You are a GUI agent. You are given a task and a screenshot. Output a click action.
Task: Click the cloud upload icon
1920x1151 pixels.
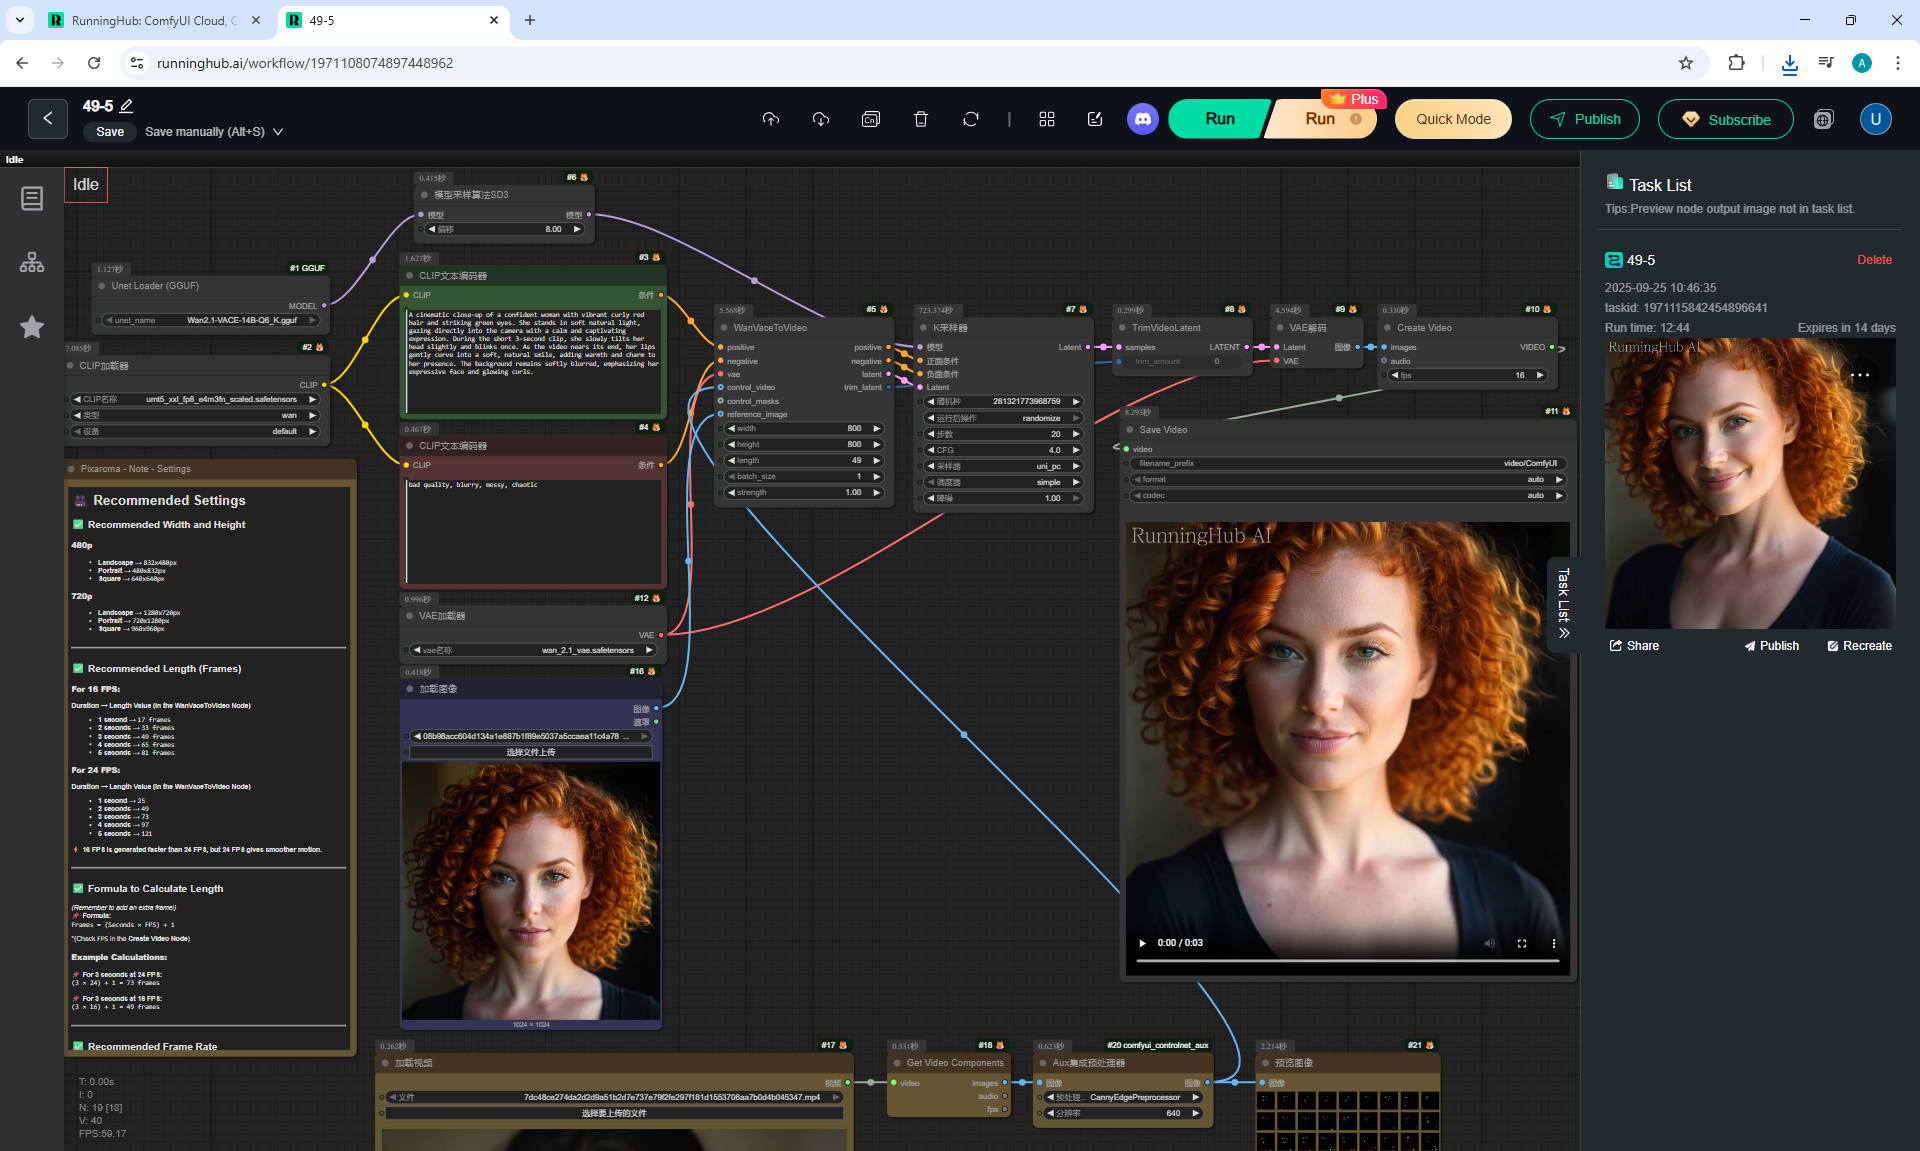pos(770,119)
